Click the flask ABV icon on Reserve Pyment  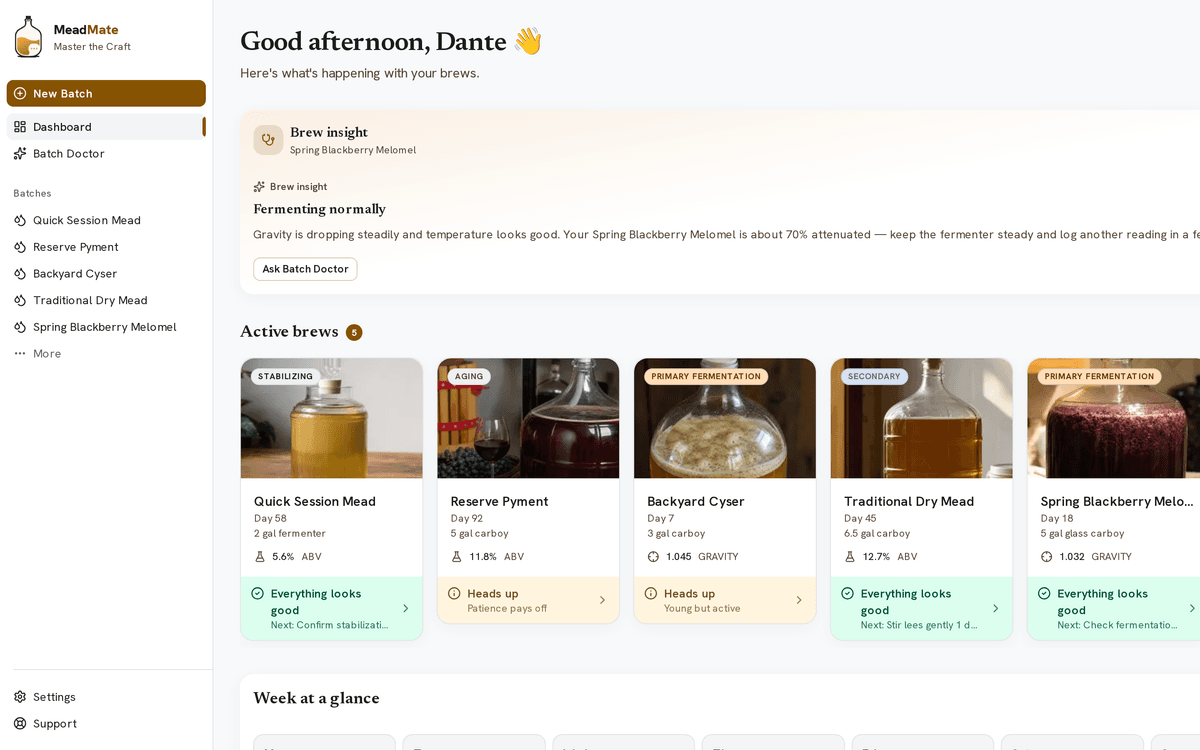[x=457, y=556]
